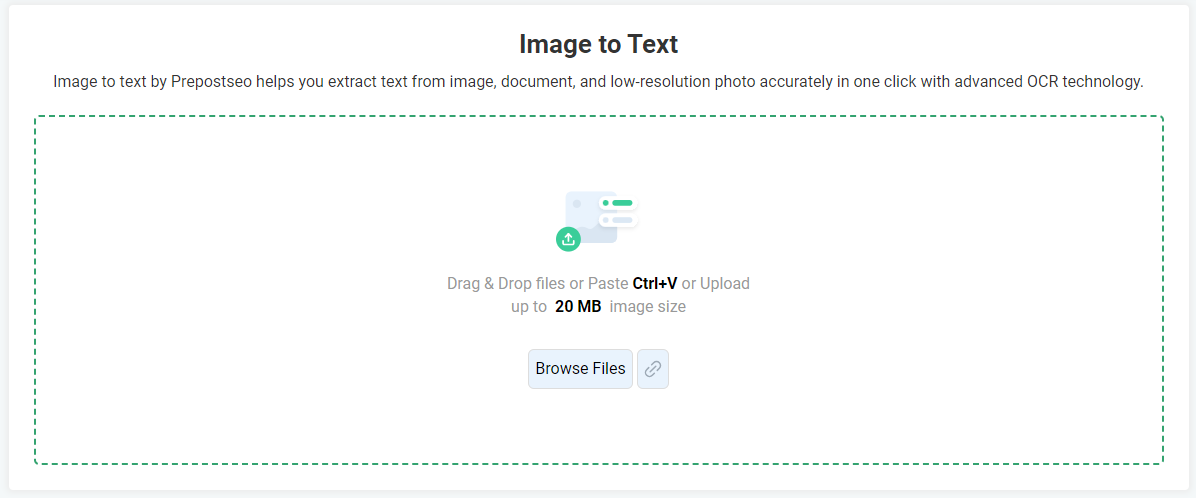Click the green list bar in the illustration
Viewport: 1196px width, 498px height.
point(622,203)
